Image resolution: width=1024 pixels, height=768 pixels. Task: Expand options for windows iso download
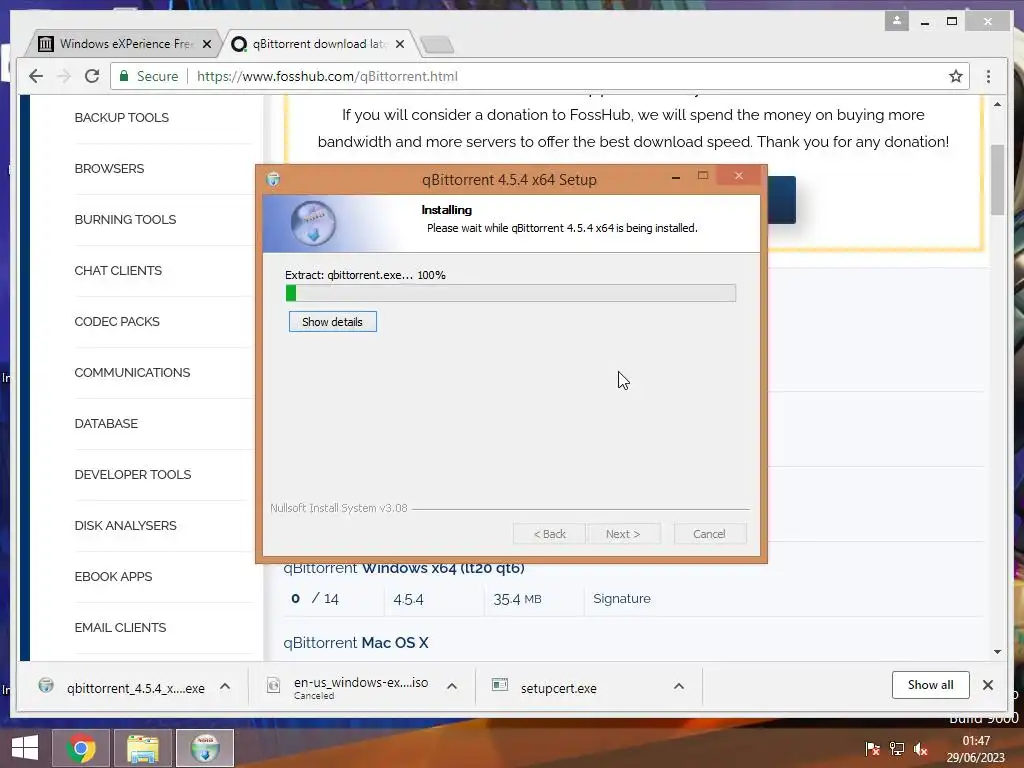click(452, 686)
